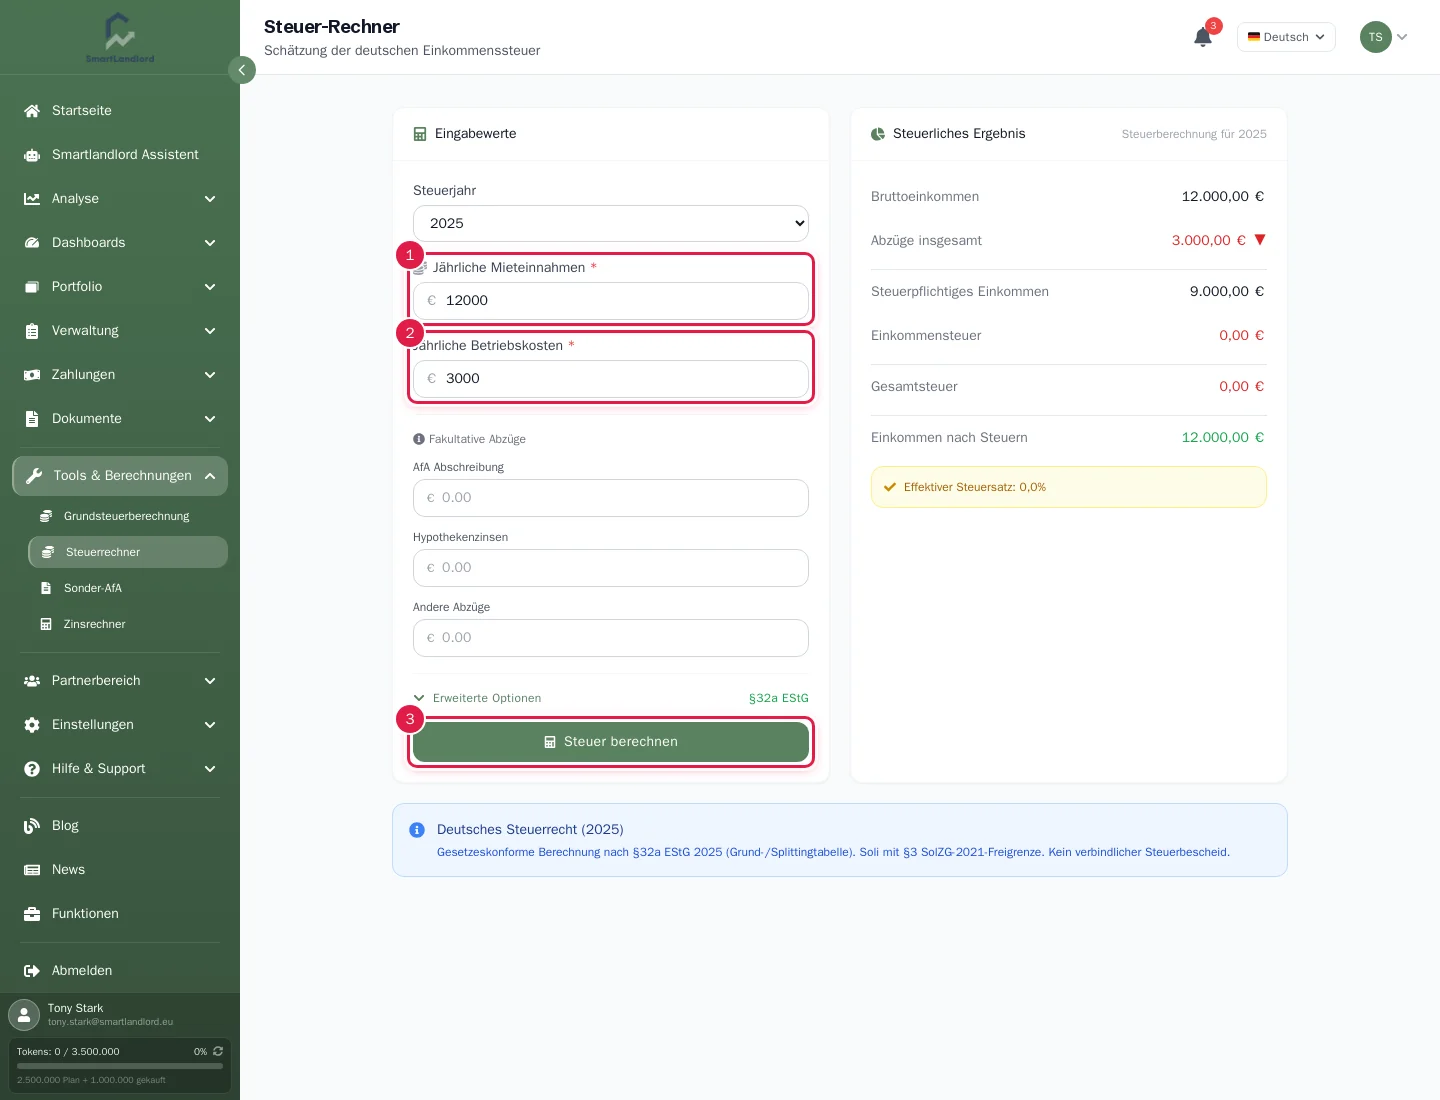Click the Grundsteuerberechnung coins icon

pyautogui.click(x=46, y=516)
